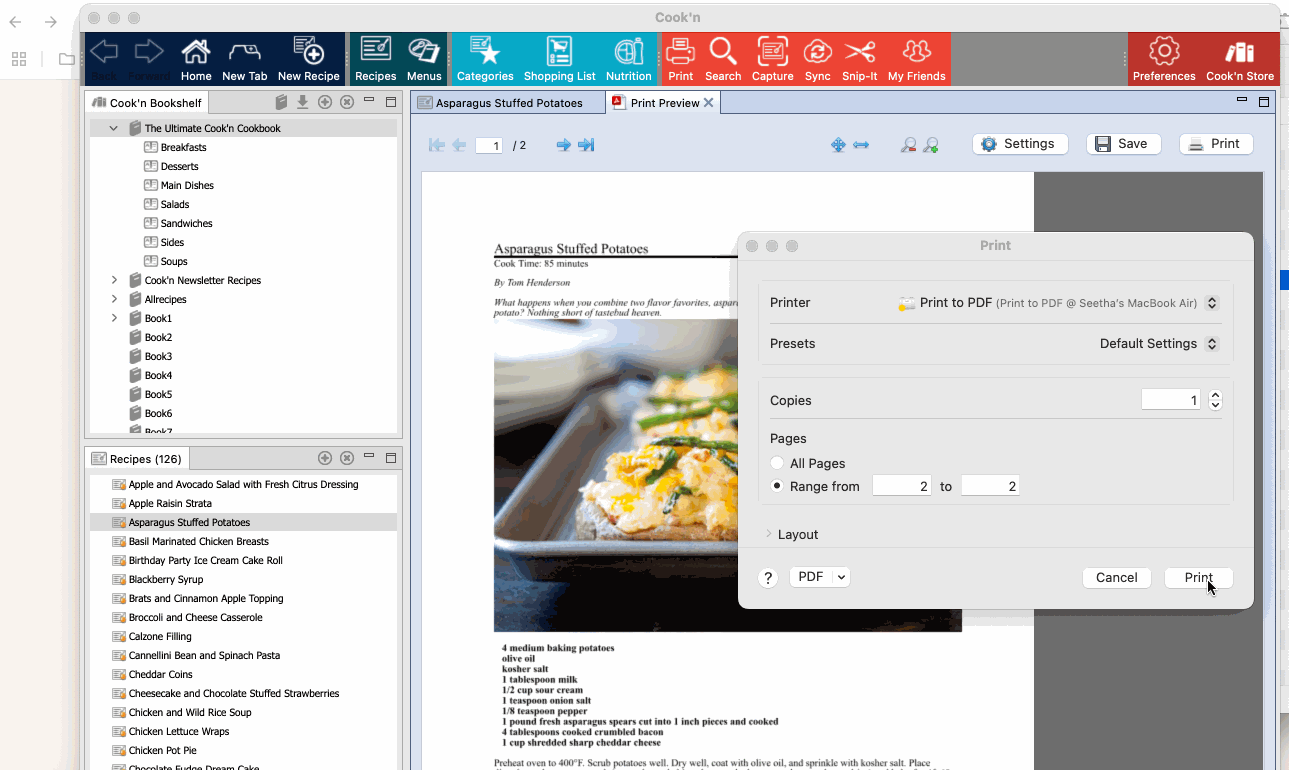Image resolution: width=1289 pixels, height=770 pixels.
Task: Expand the Layout section
Action: point(769,534)
